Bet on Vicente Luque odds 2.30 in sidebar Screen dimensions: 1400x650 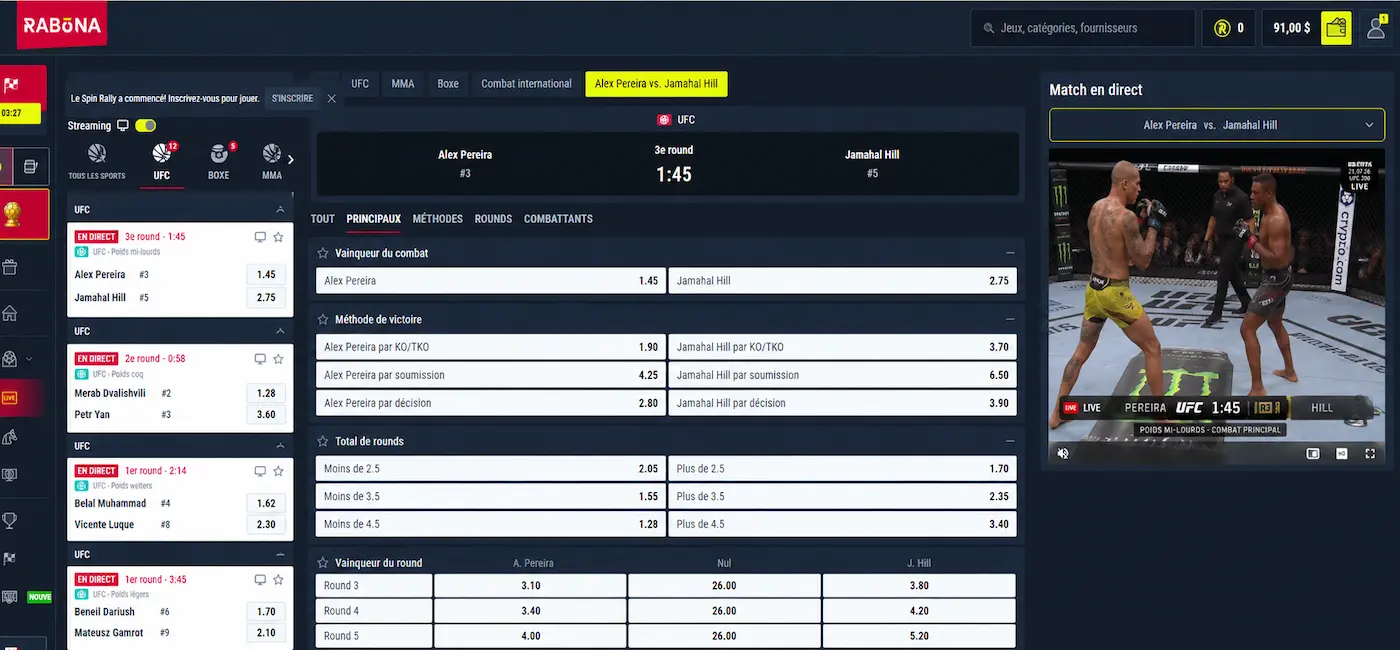coord(266,524)
